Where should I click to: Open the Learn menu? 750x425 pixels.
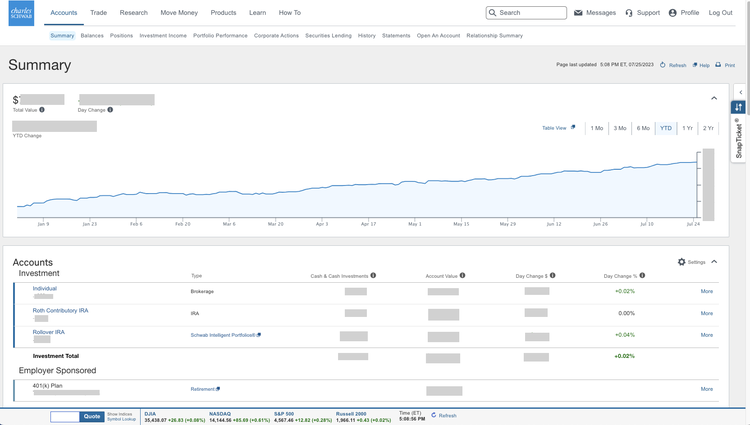click(257, 13)
